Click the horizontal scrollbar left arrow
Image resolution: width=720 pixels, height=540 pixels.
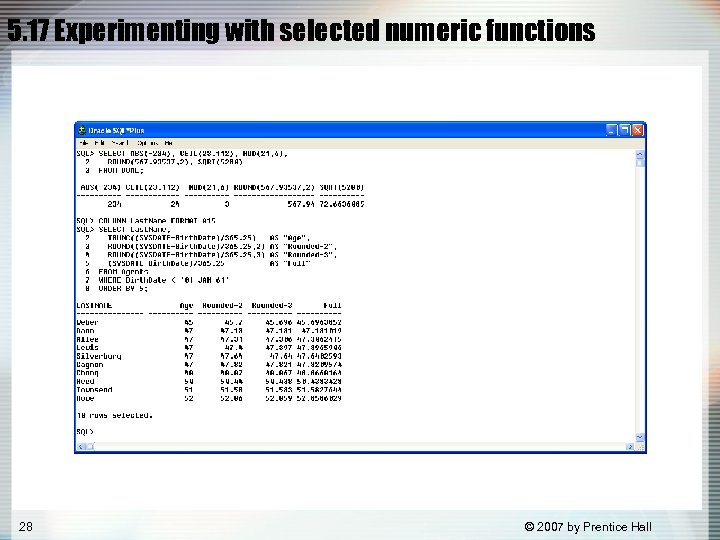(x=81, y=446)
